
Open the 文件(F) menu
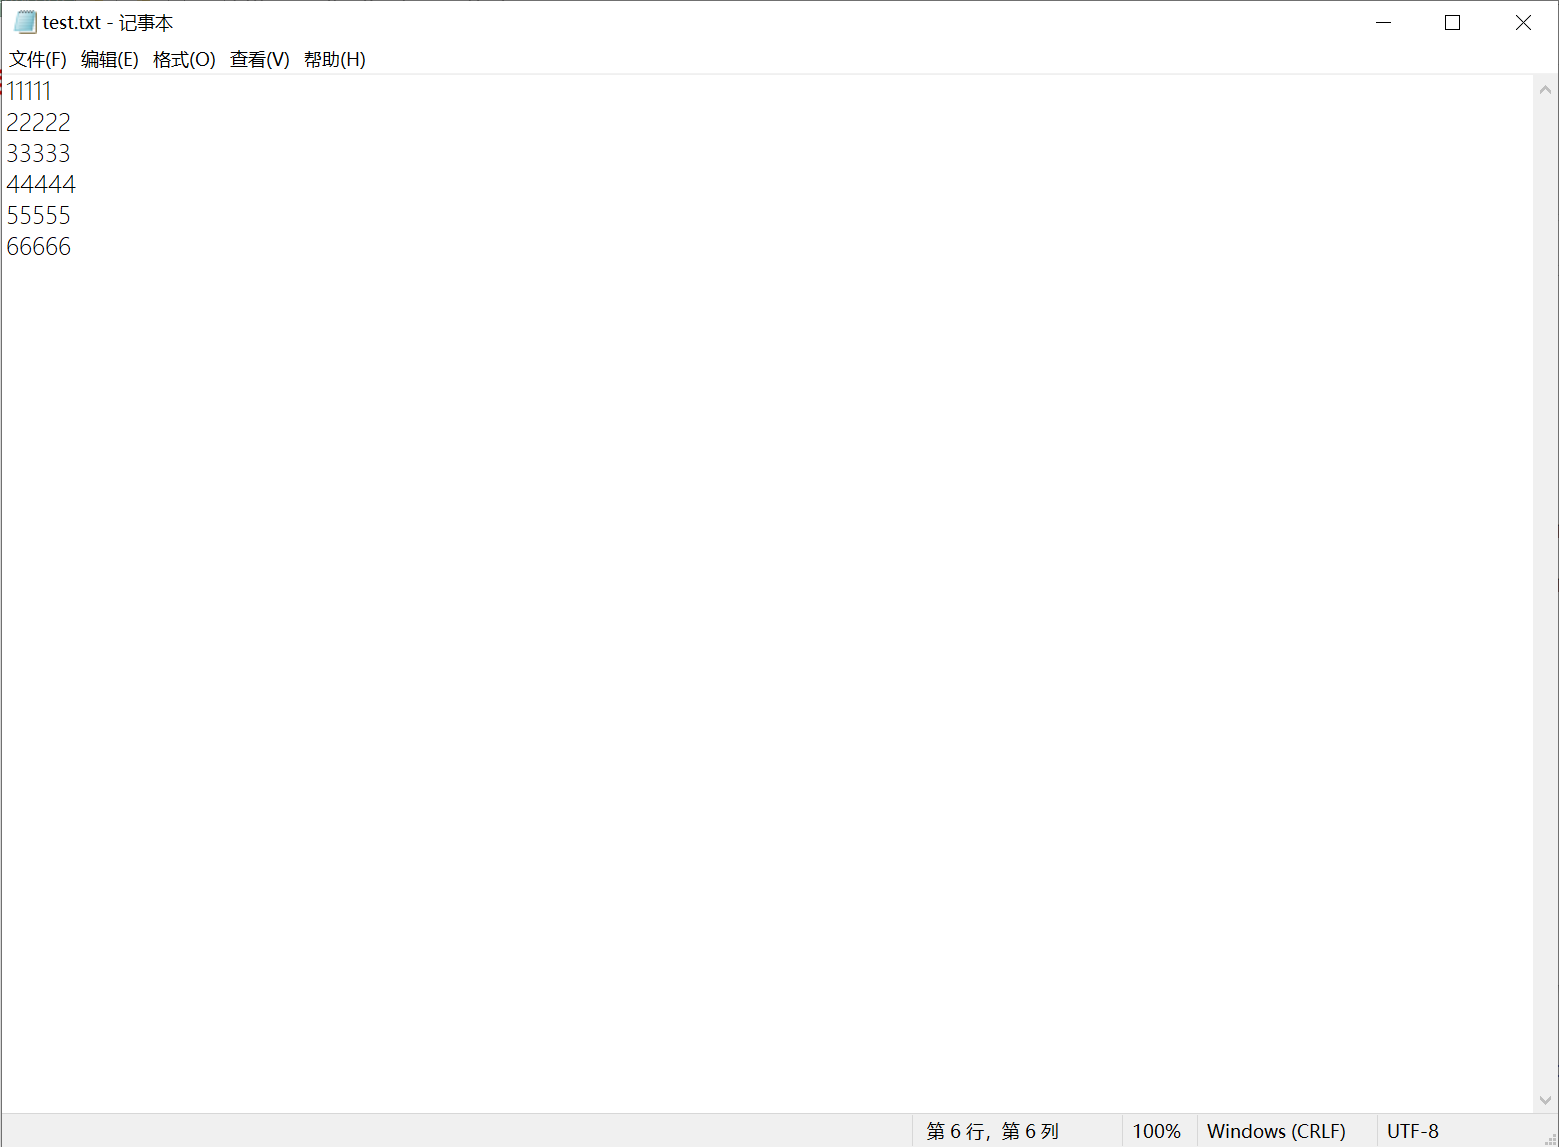(x=38, y=60)
